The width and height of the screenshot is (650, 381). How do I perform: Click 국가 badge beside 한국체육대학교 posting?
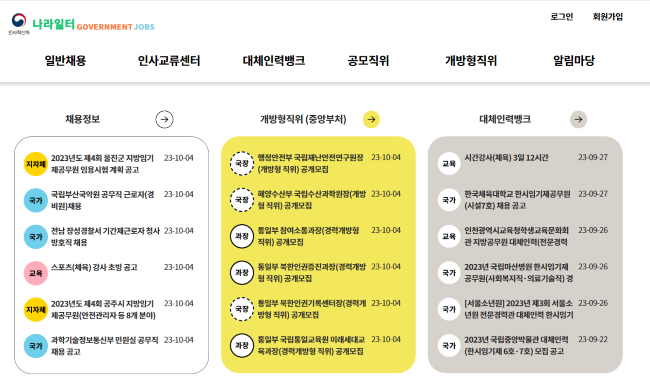tap(449, 200)
